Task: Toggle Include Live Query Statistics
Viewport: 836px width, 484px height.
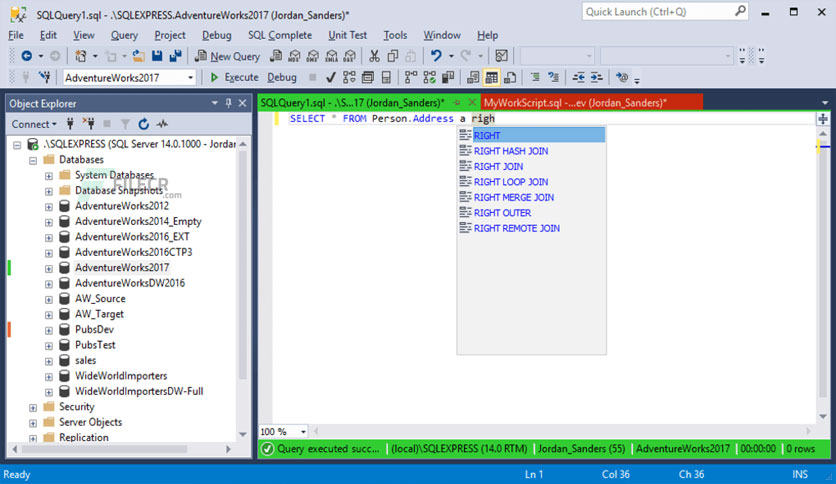Action: pos(429,78)
